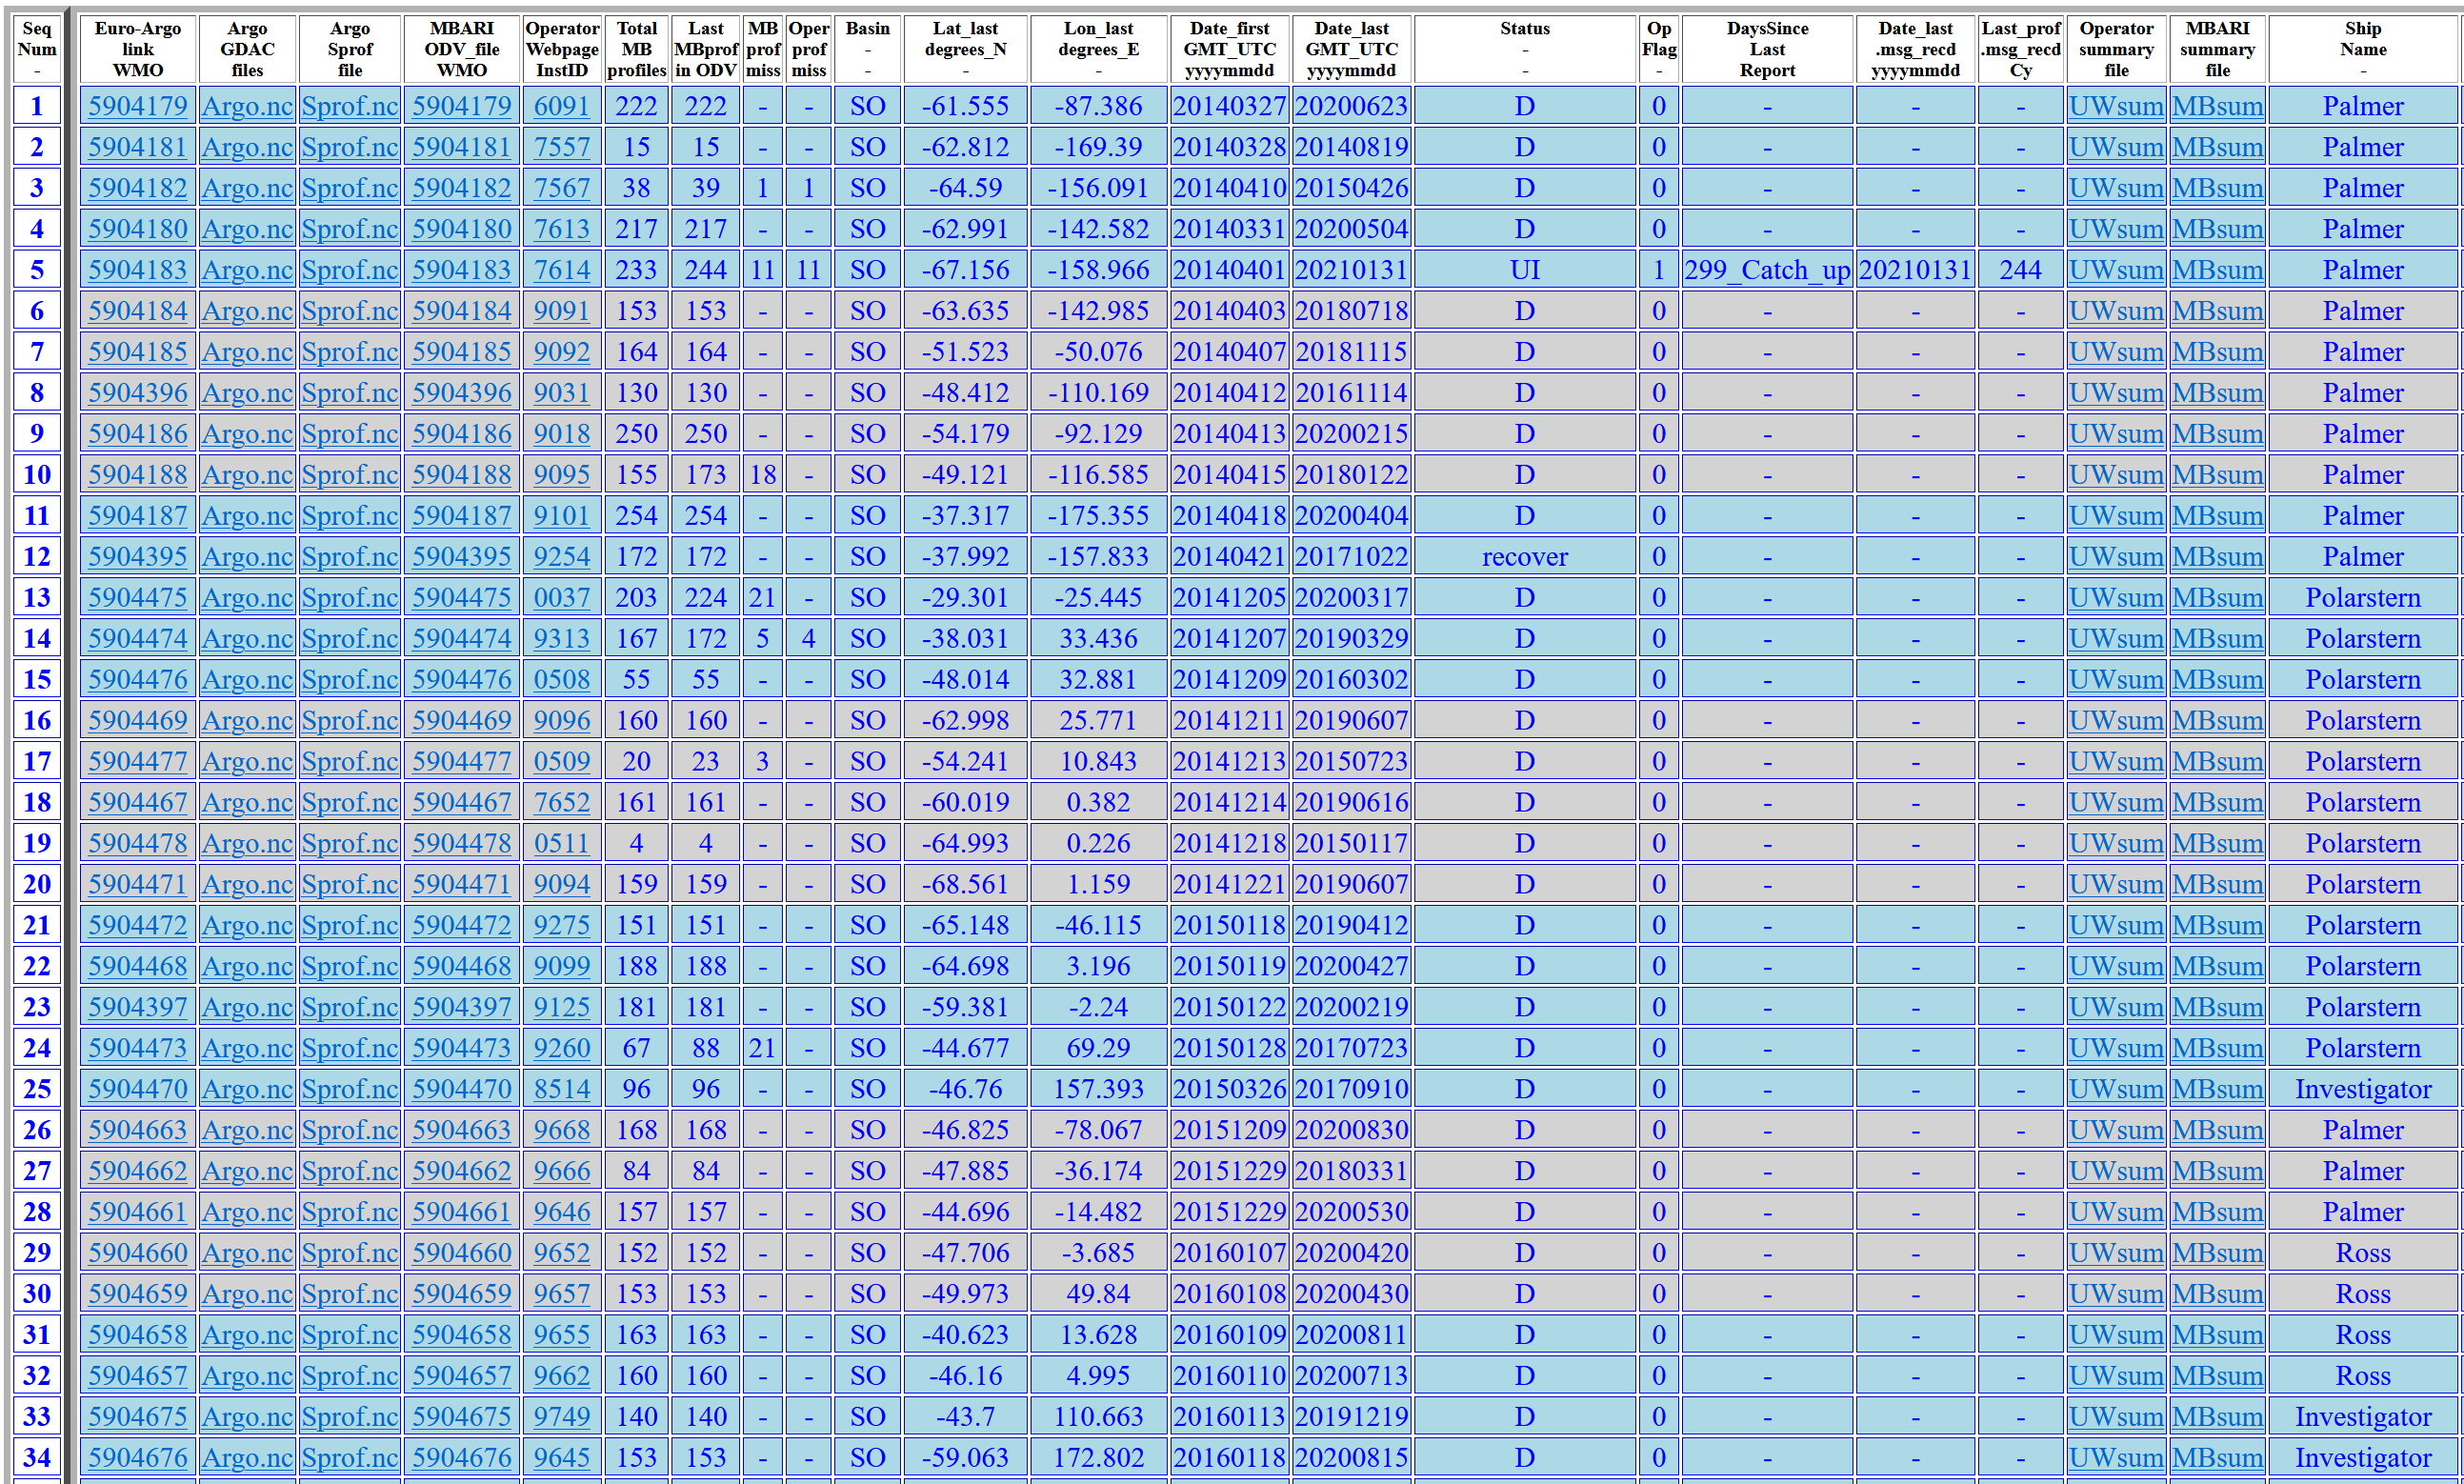The width and height of the screenshot is (2464, 1484).
Task: Open Sprof.nc for float 5904676
Action: (350, 1458)
